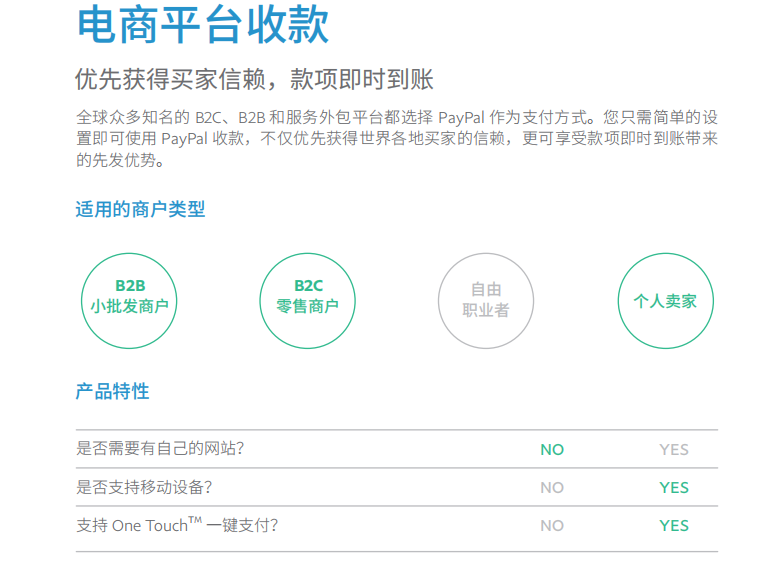Viewport: 766px width, 577px height.
Task: Click the 电商平台收款 title
Action: 203,24
